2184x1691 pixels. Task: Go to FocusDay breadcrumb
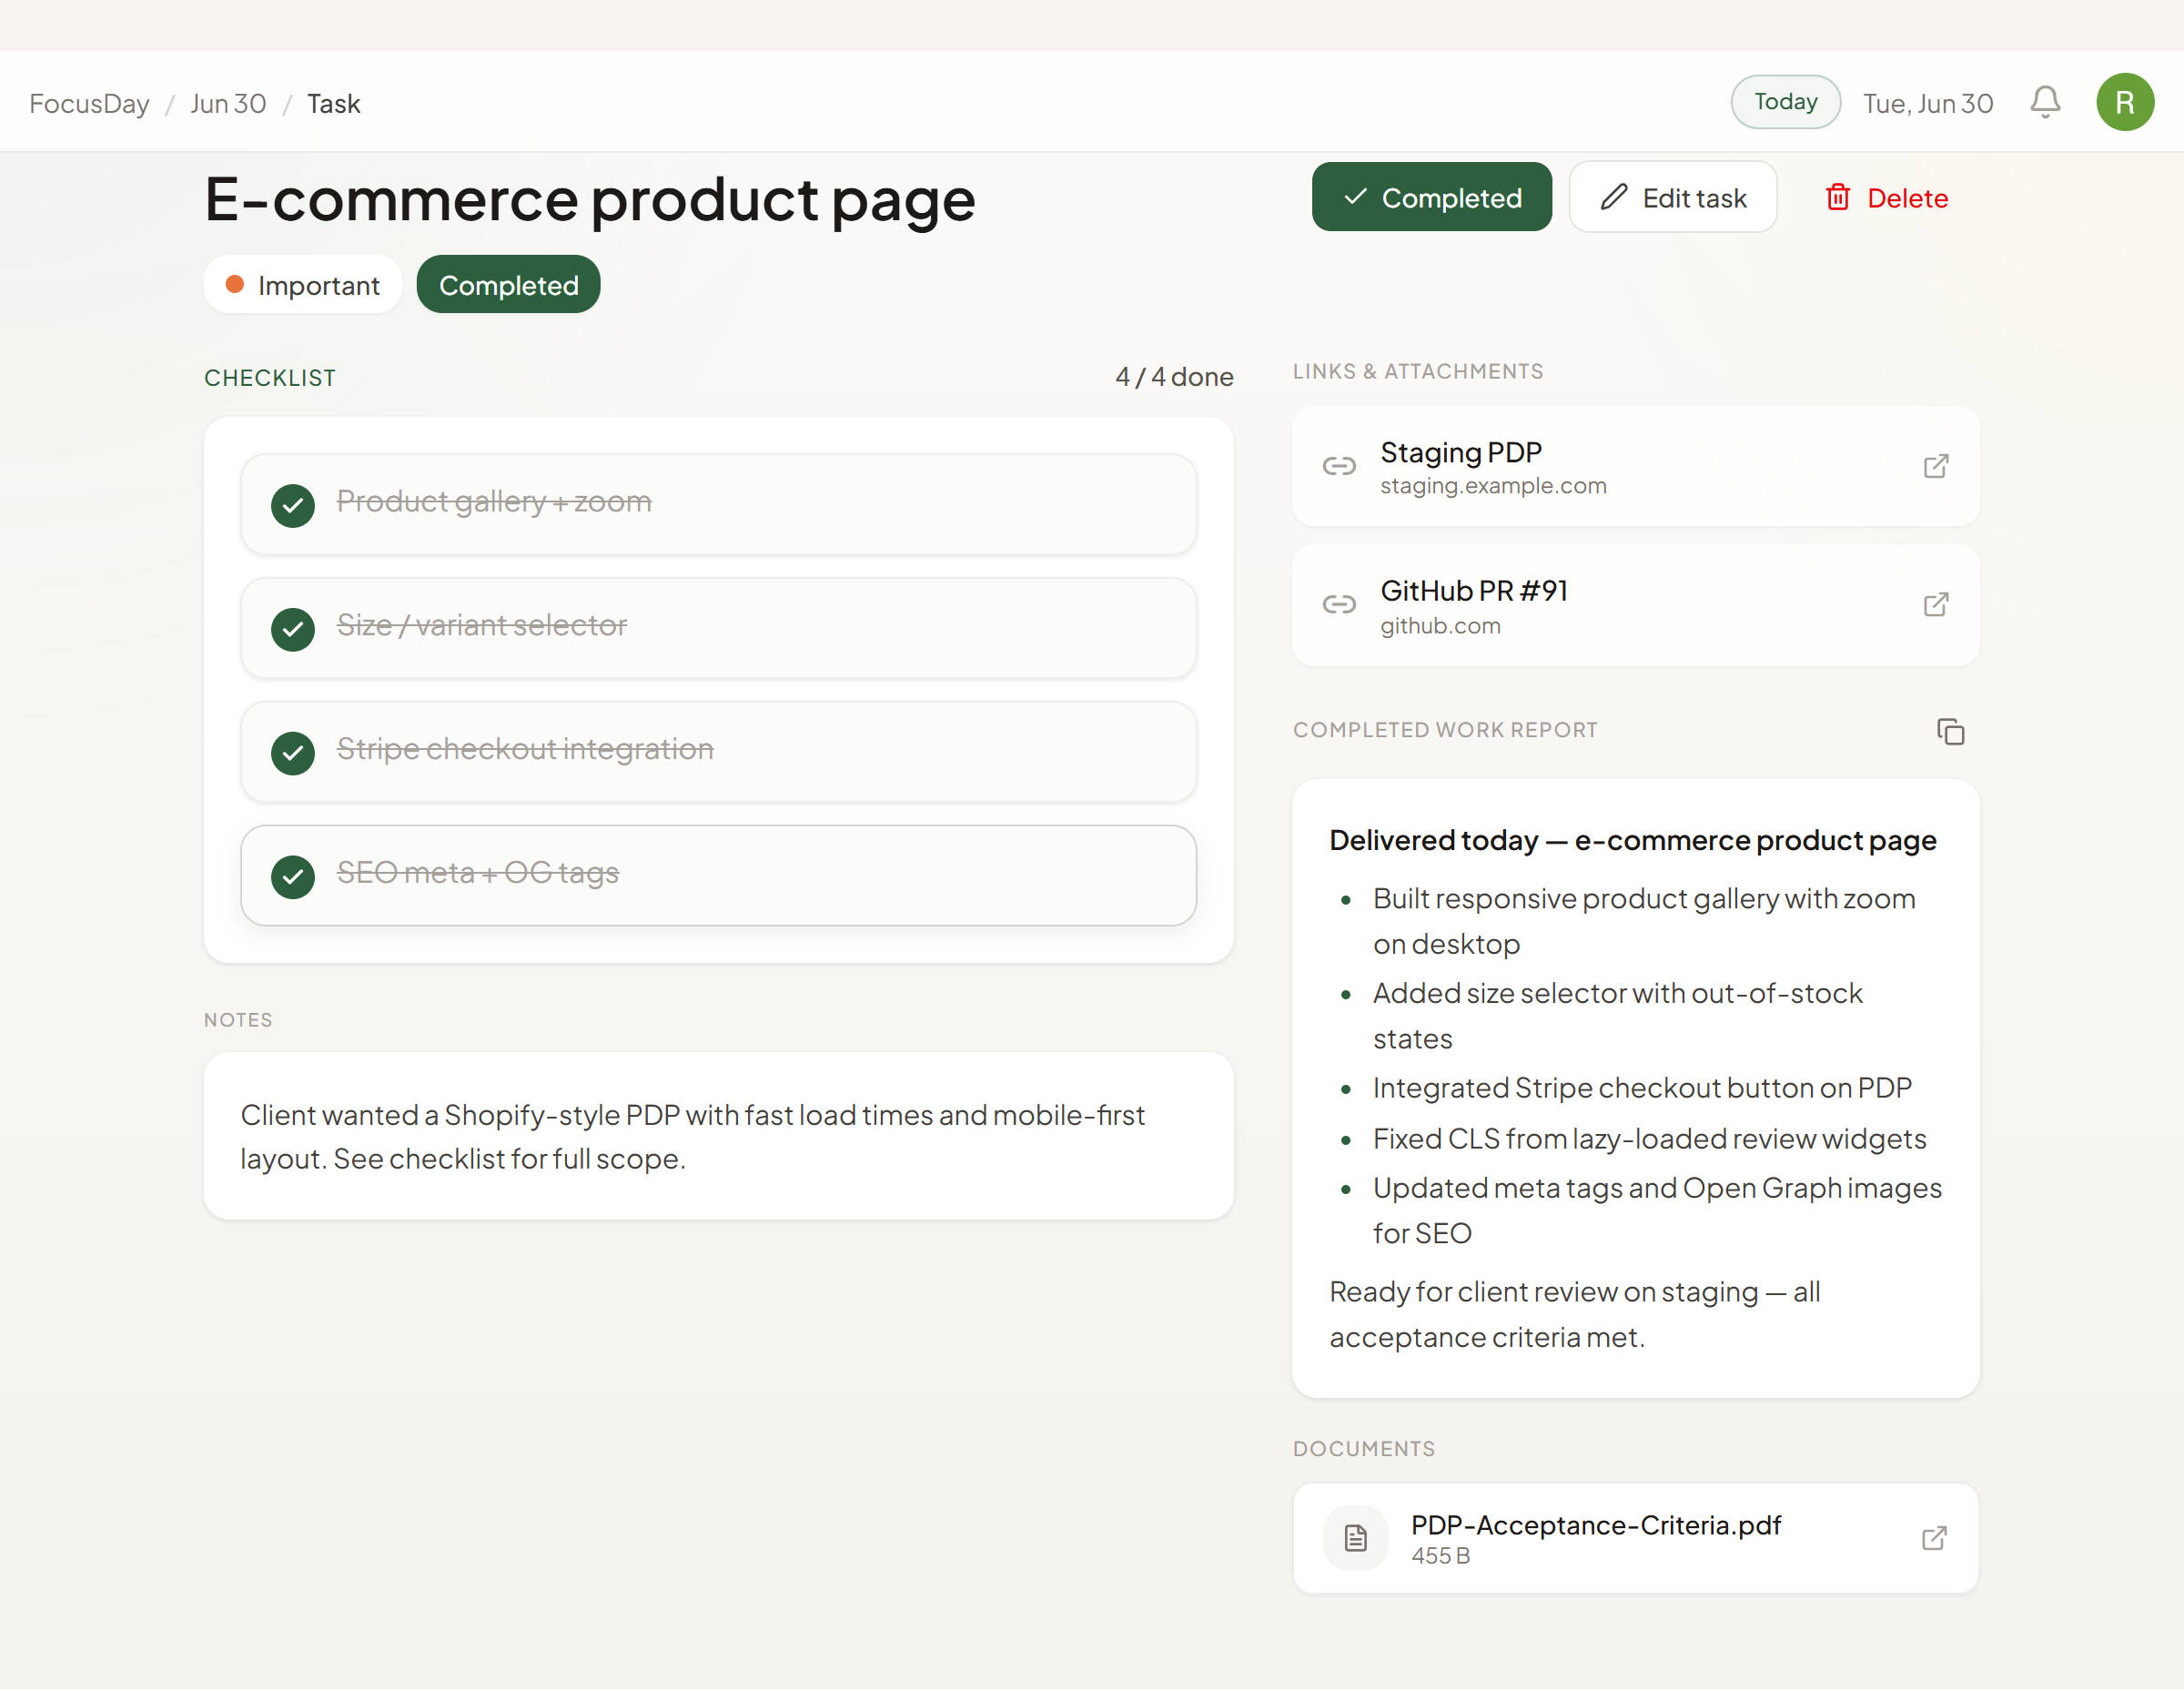click(x=89, y=104)
